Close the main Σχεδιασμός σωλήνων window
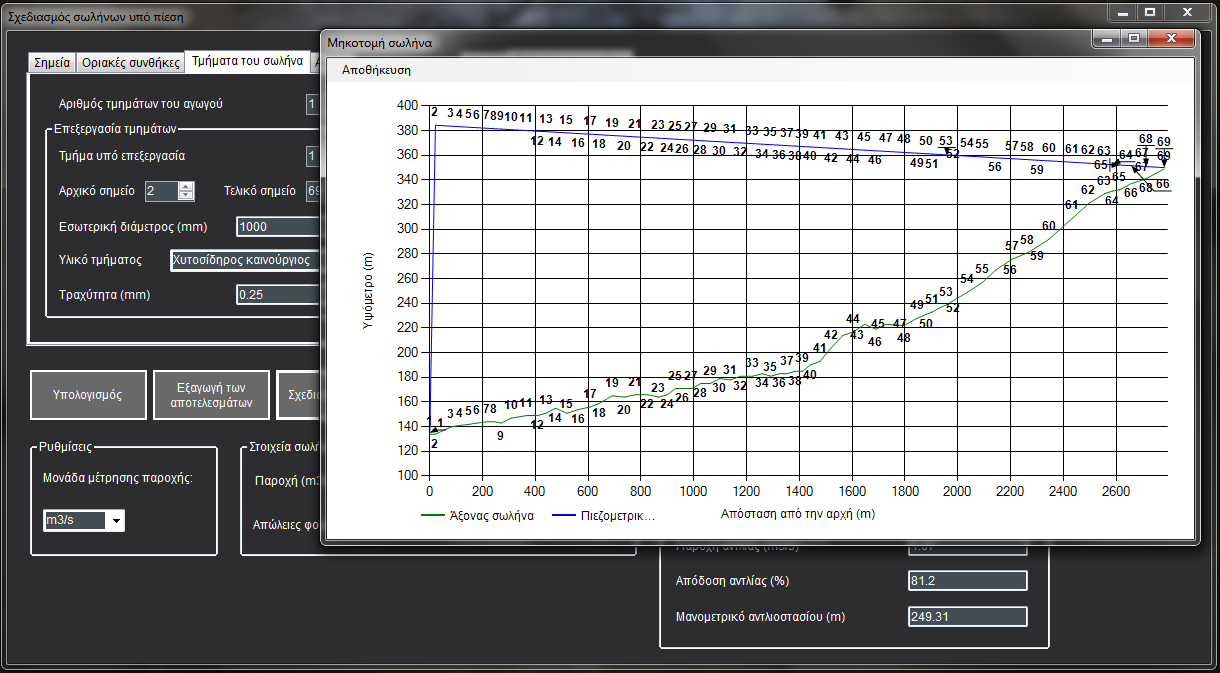The image size is (1220, 673). [1186, 13]
